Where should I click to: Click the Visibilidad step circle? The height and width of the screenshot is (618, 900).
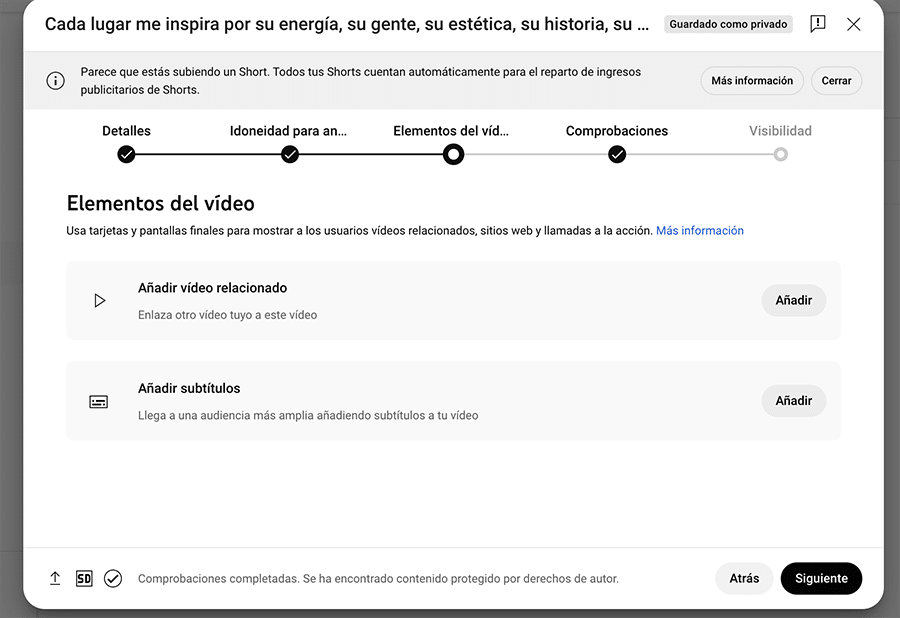point(780,154)
